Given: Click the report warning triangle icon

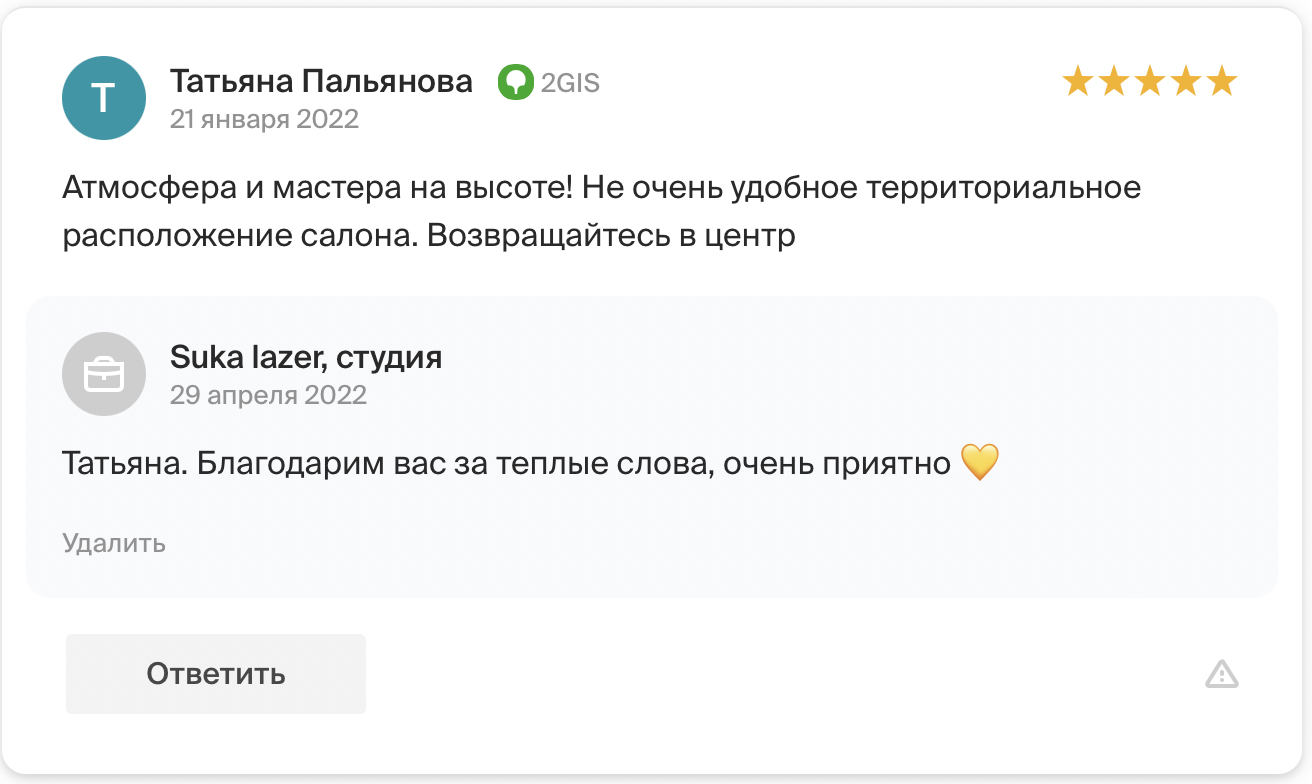Looking at the screenshot, I should (x=1222, y=674).
